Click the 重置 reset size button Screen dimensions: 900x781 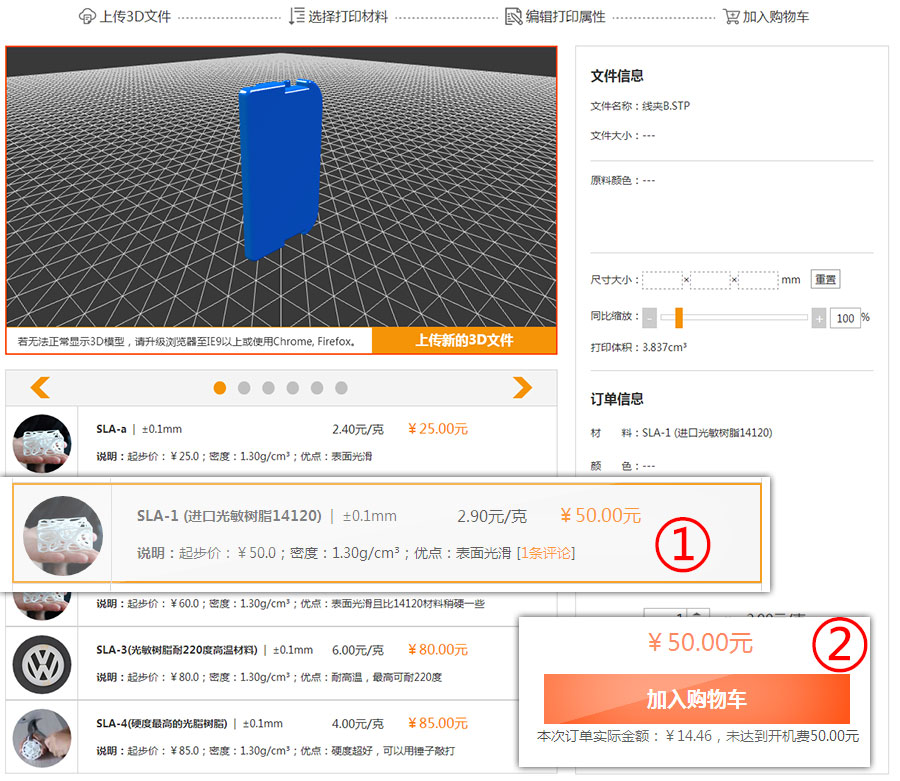click(x=825, y=280)
